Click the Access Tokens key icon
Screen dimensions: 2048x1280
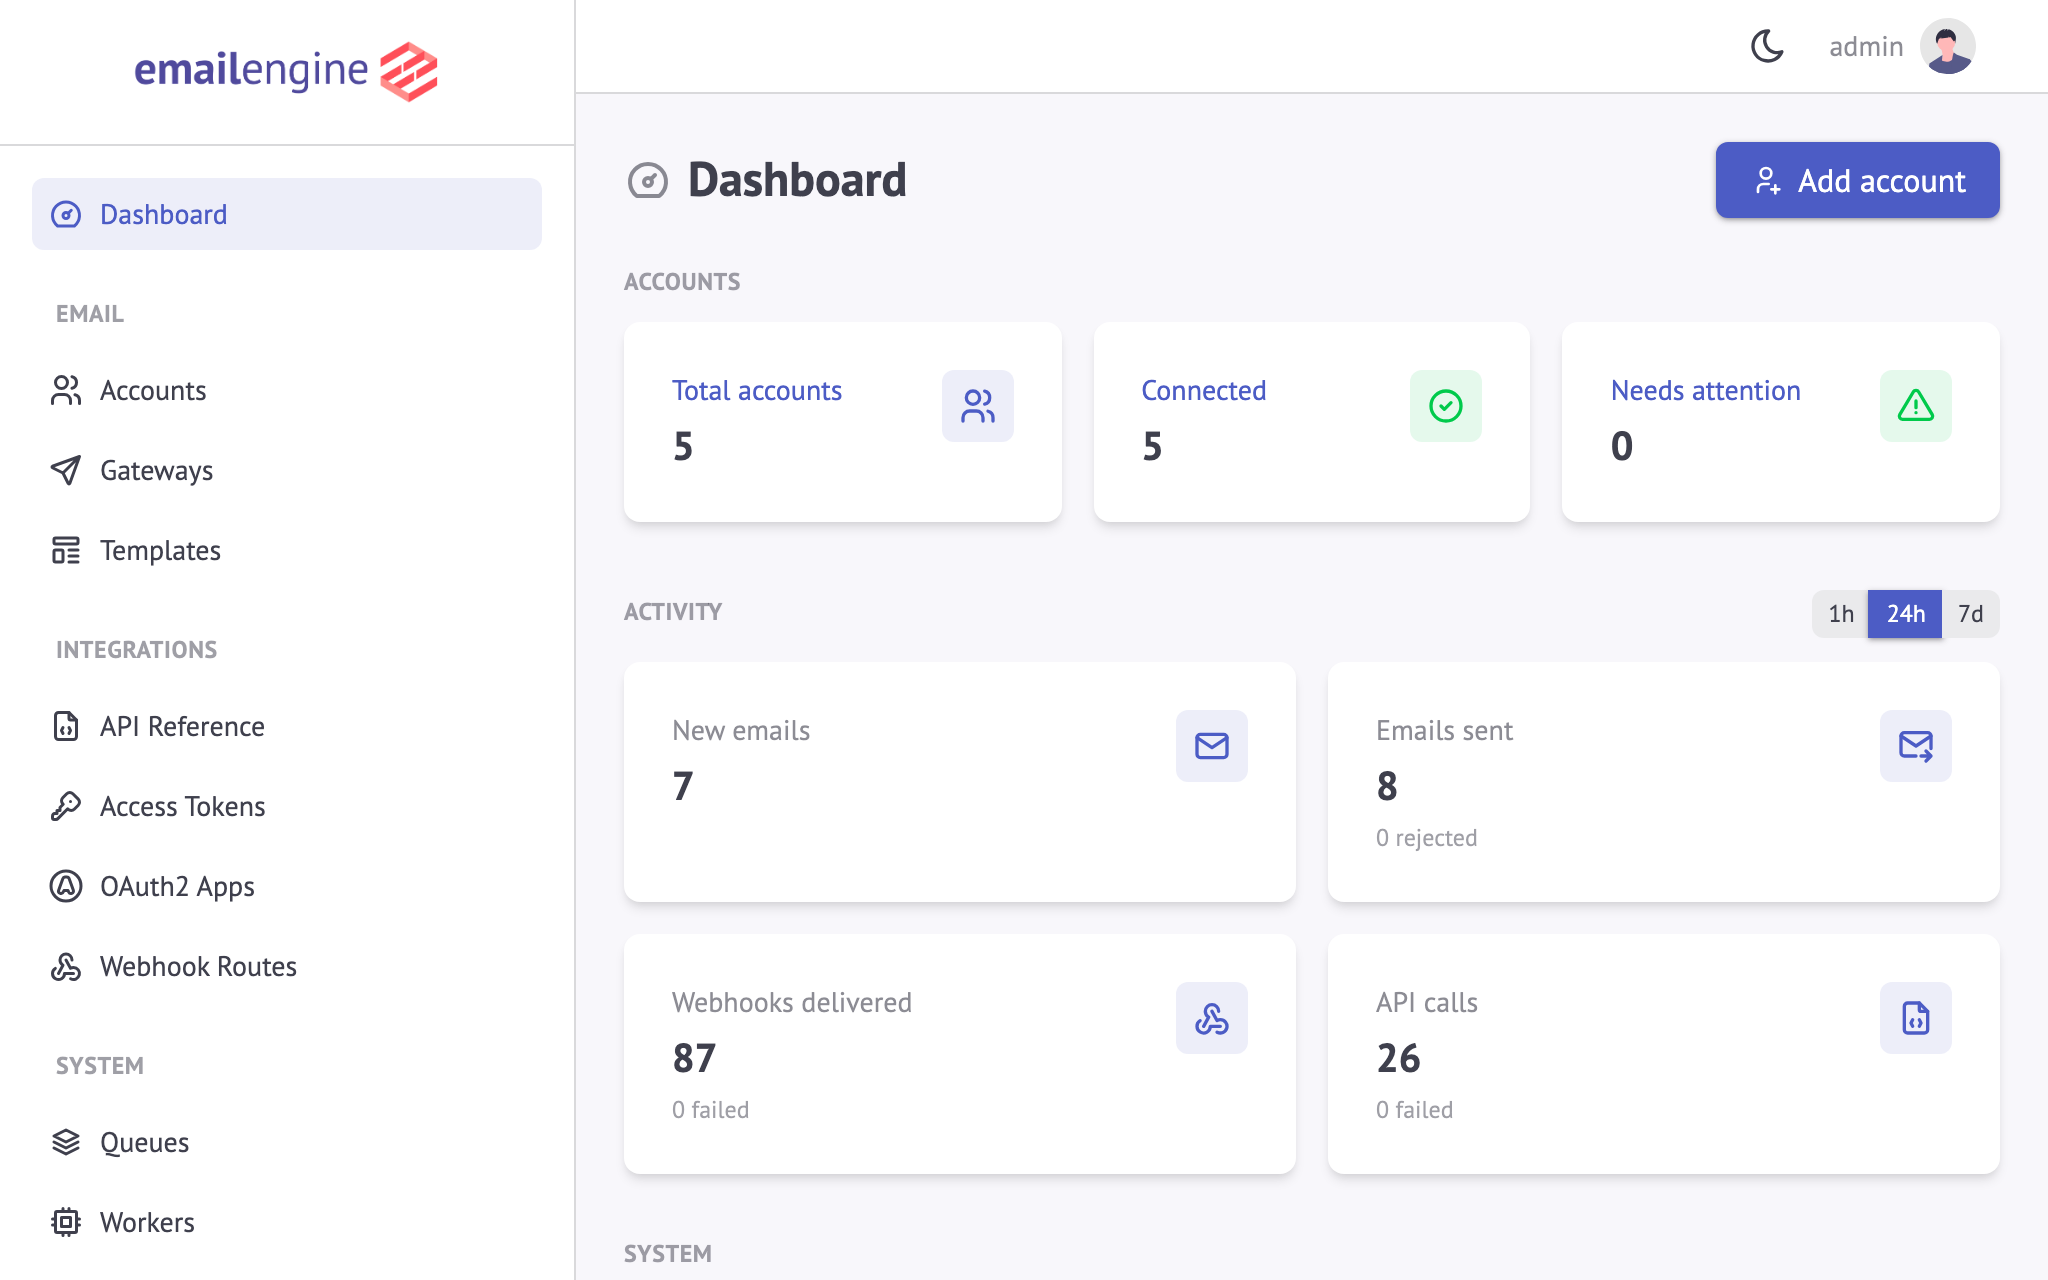tap(66, 806)
